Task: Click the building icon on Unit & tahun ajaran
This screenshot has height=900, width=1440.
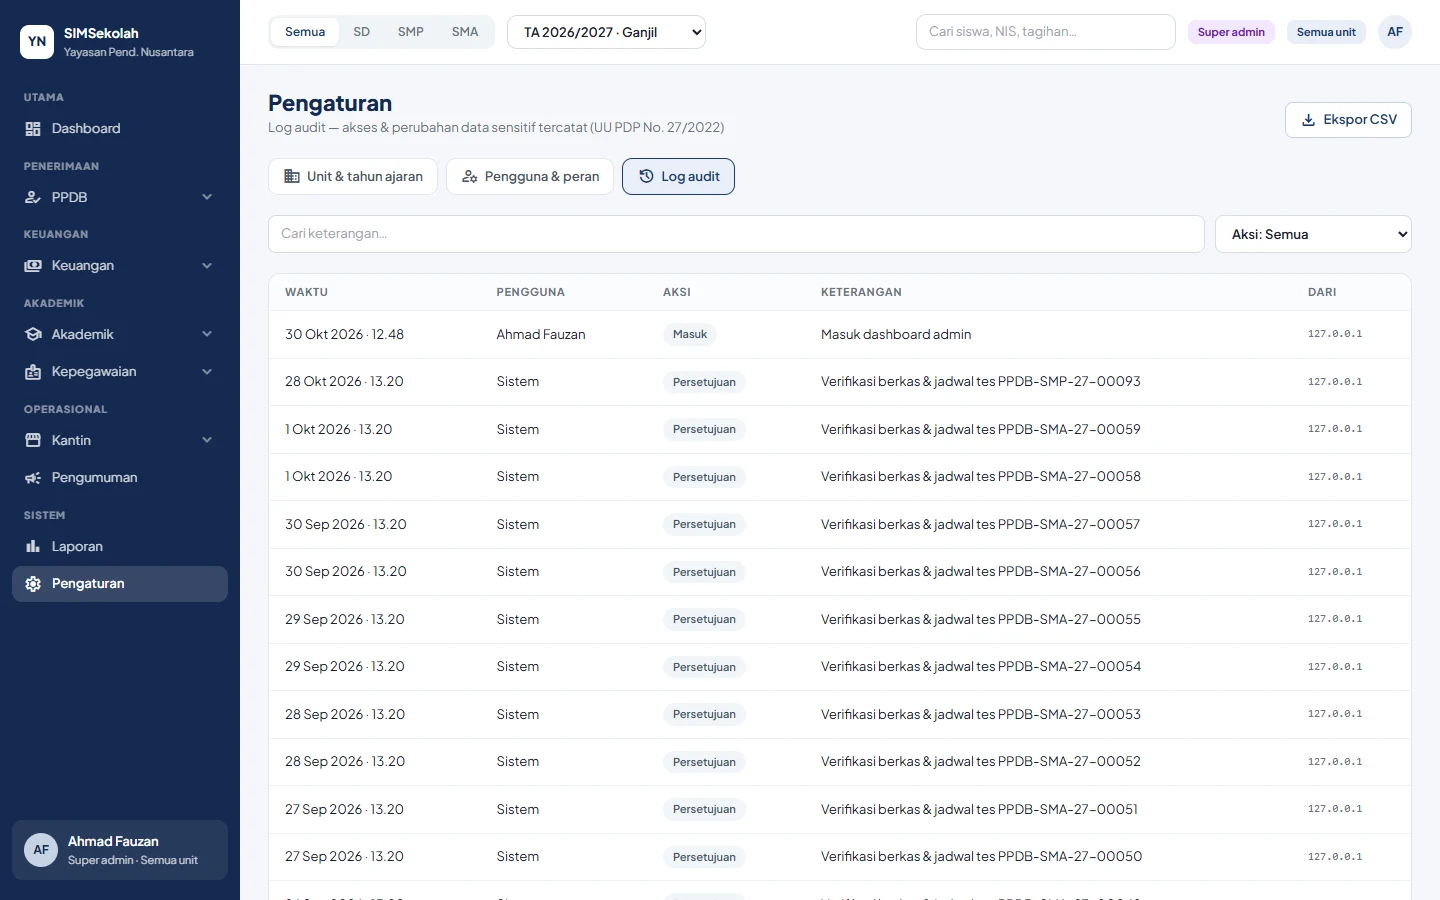Action: (292, 177)
